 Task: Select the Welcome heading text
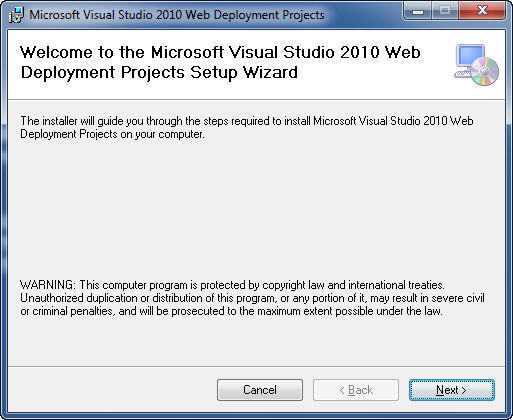pyautogui.click(x=220, y=62)
